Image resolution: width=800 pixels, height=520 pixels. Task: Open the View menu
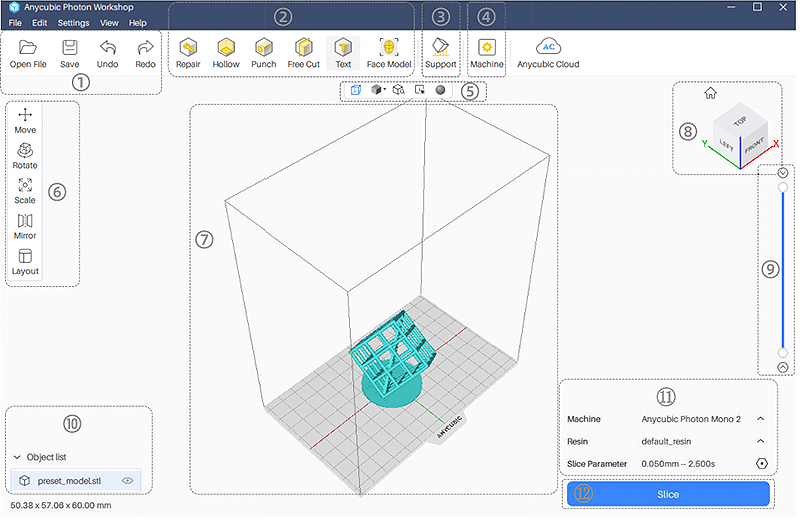point(109,23)
